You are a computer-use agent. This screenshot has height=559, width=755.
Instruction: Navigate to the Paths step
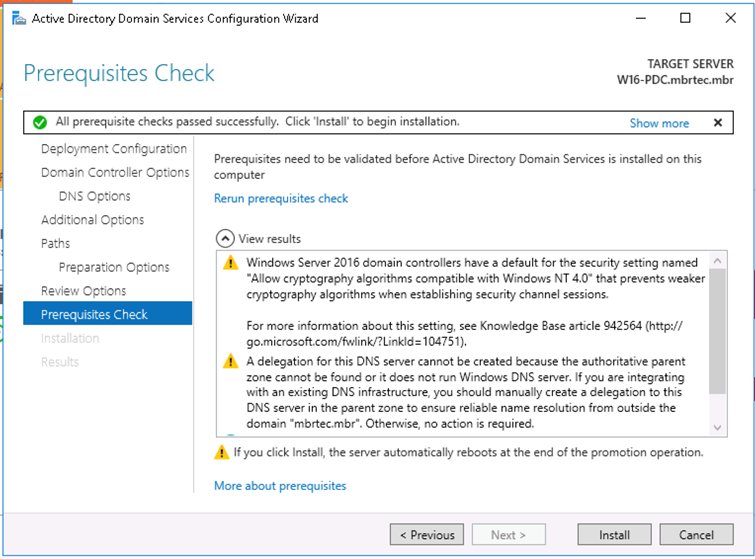(x=55, y=243)
